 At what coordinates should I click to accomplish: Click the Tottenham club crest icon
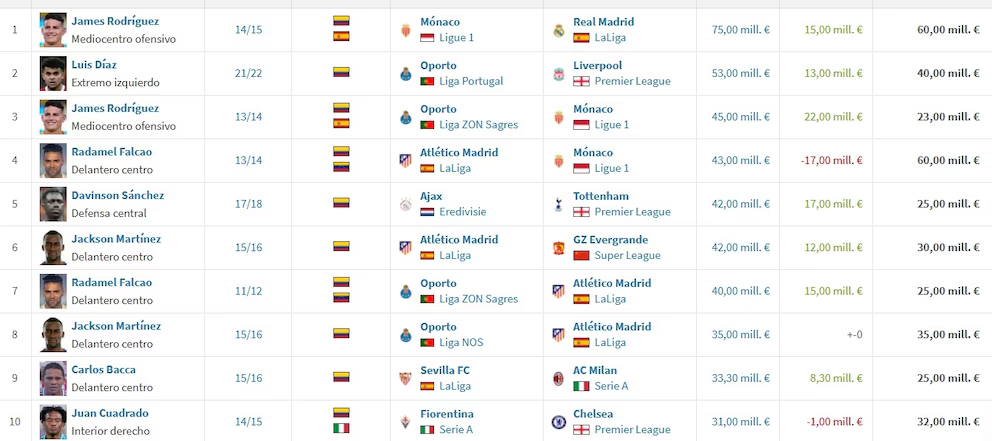(x=559, y=204)
